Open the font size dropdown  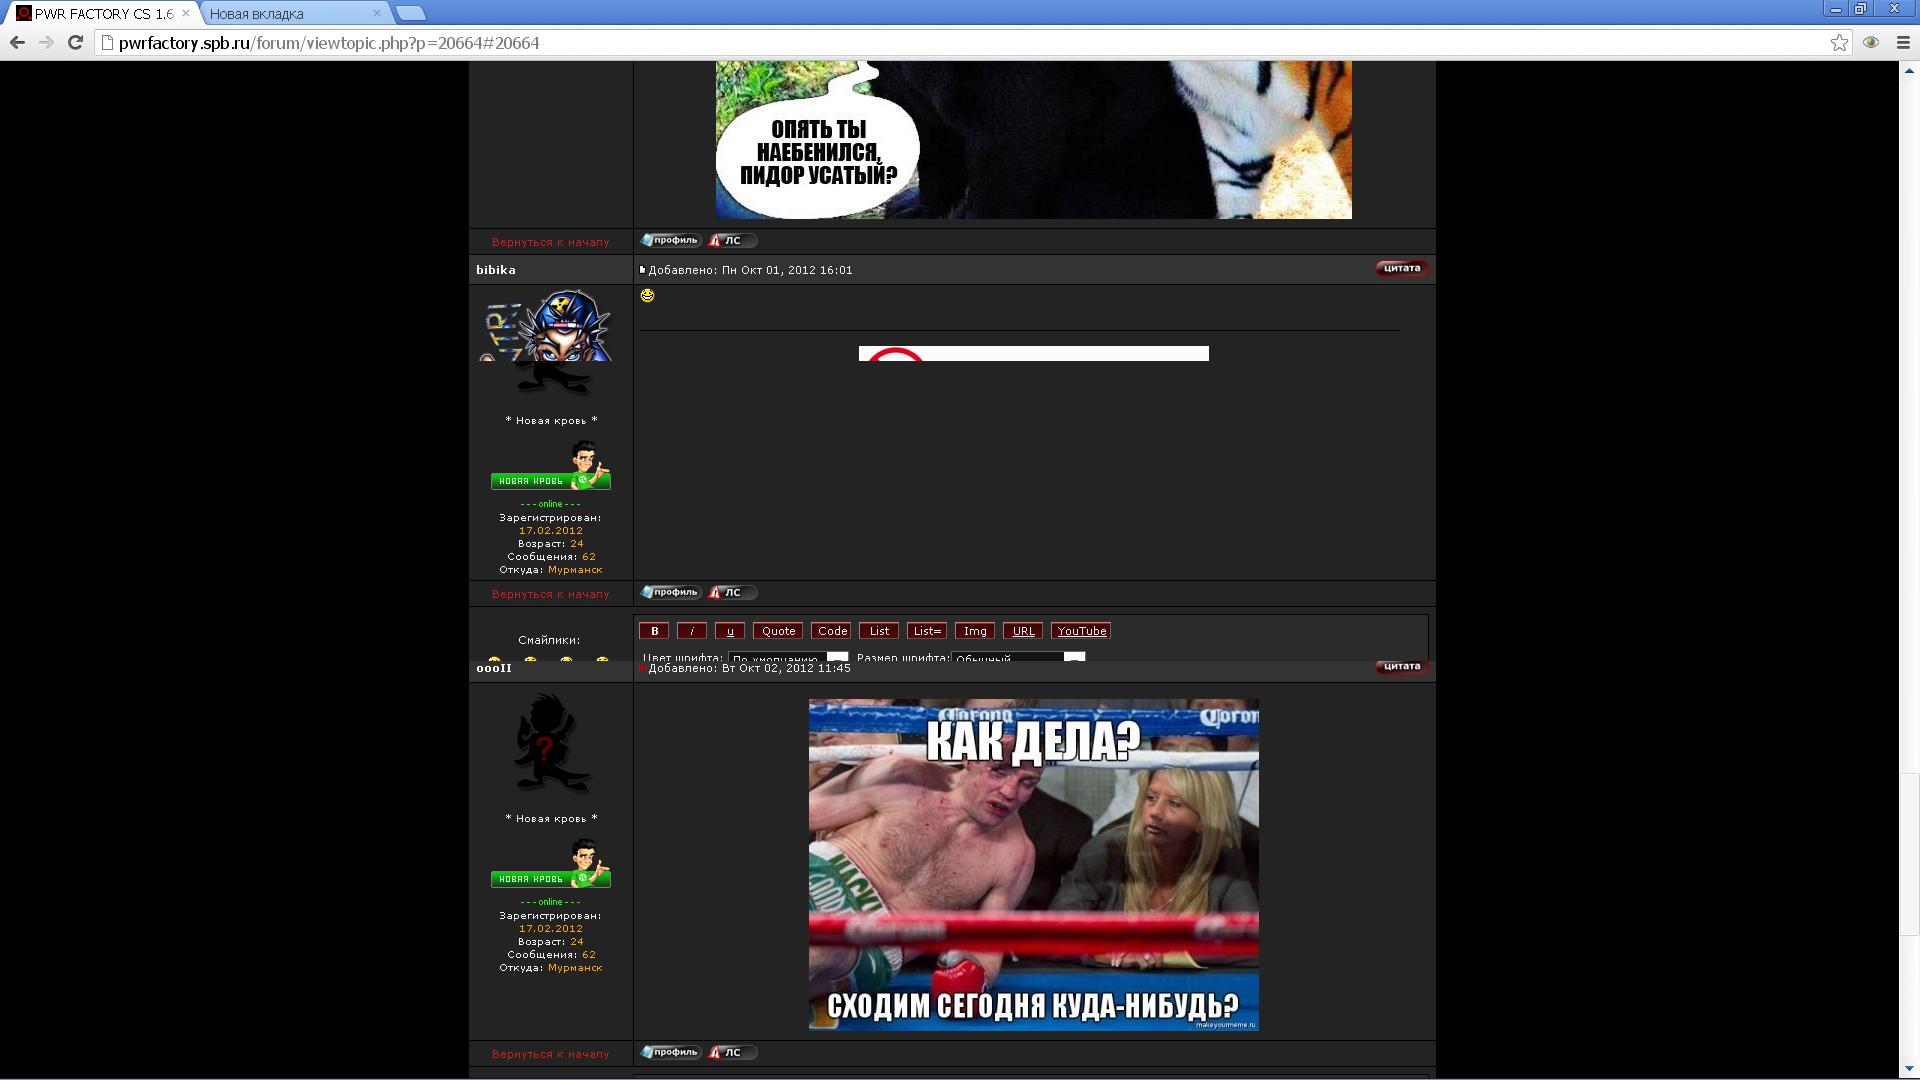click(1018, 657)
